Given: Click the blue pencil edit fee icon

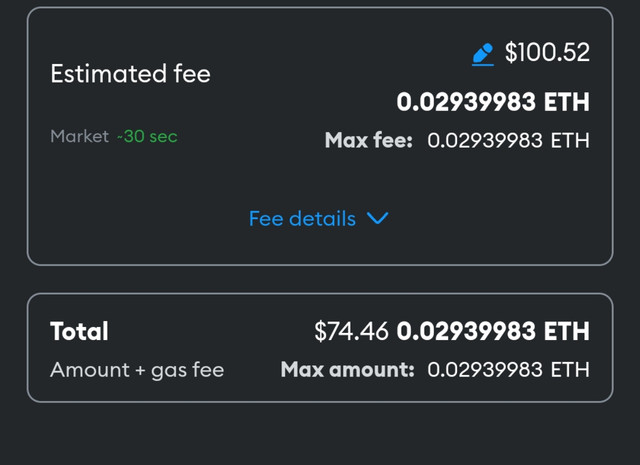Looking at the screenshot, I should pyautogui.click(x=482, y=54).
